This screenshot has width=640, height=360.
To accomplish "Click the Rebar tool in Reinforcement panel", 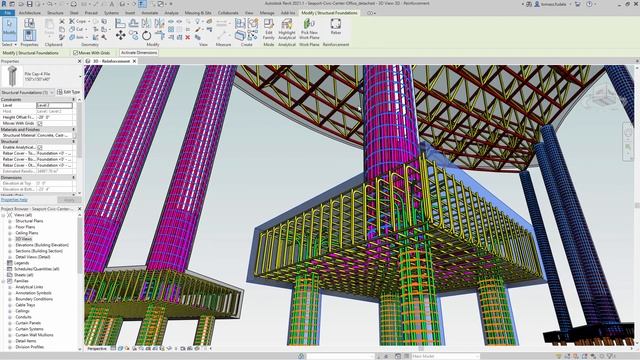I will click(336, 27).
